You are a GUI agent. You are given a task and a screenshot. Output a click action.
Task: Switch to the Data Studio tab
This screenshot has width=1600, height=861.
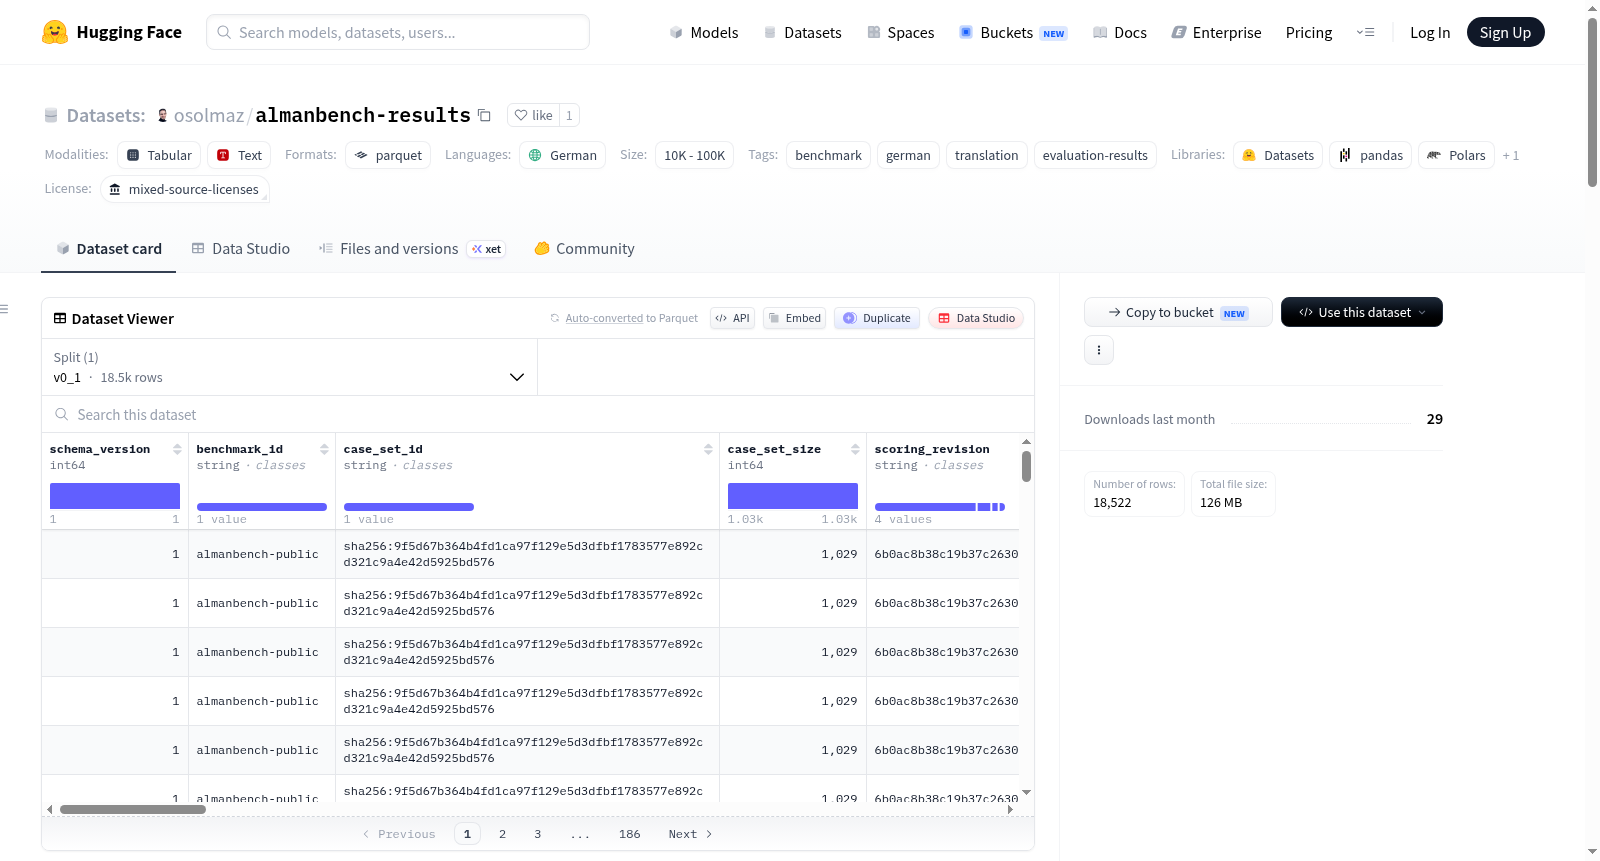(241, 249)
